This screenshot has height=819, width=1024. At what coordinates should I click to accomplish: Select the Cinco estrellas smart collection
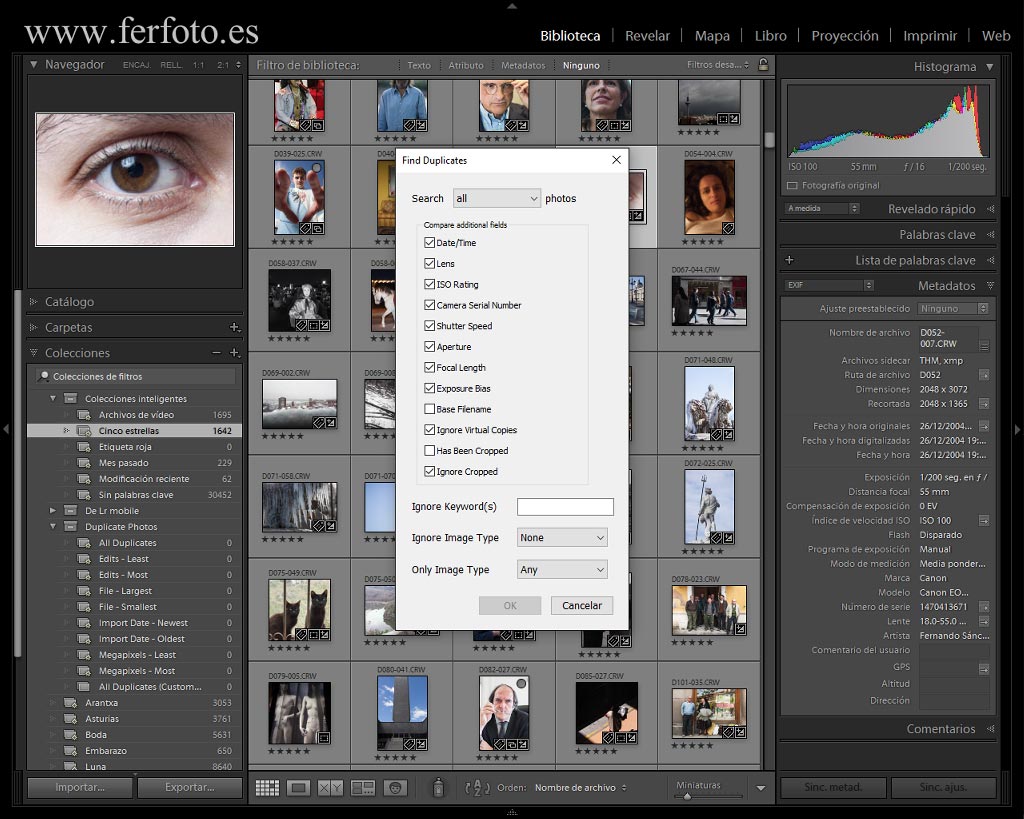coord(134,430)
